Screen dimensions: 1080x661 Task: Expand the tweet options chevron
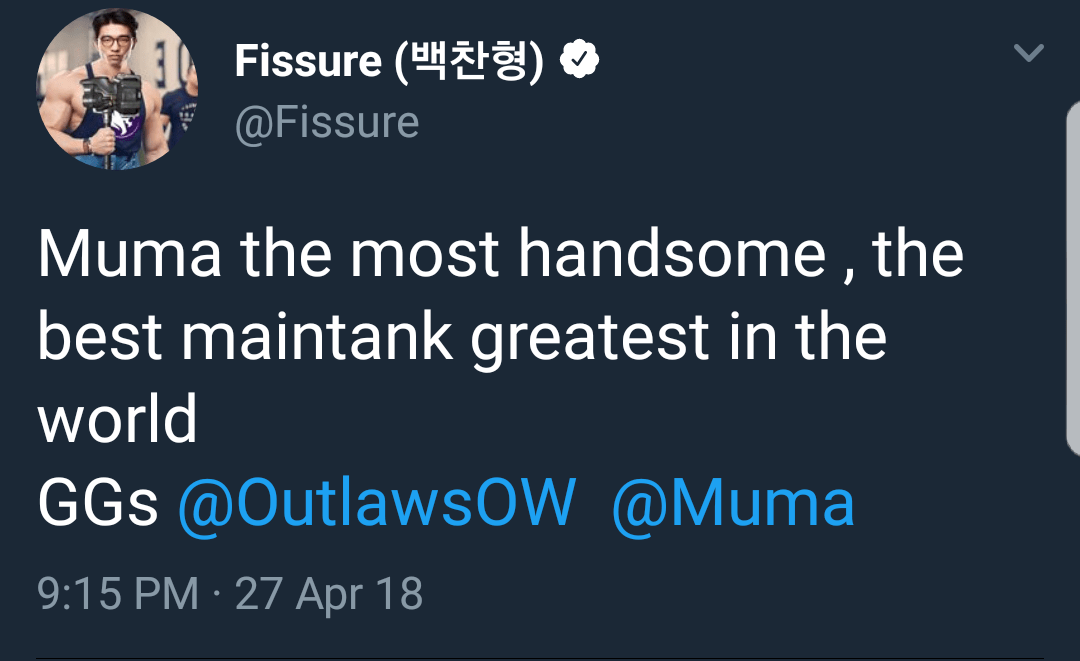click(x=1028, y=52)
